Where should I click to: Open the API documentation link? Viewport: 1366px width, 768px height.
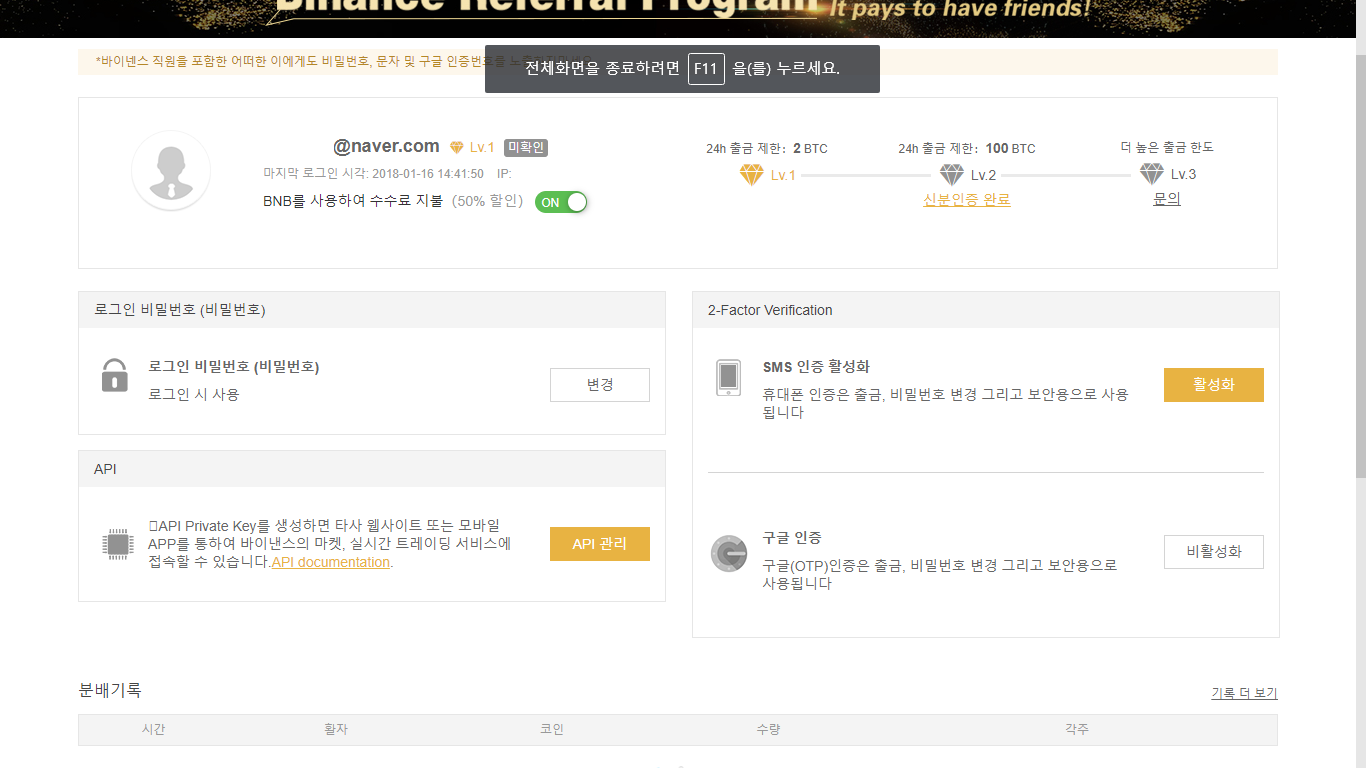[x=331, y=562]
